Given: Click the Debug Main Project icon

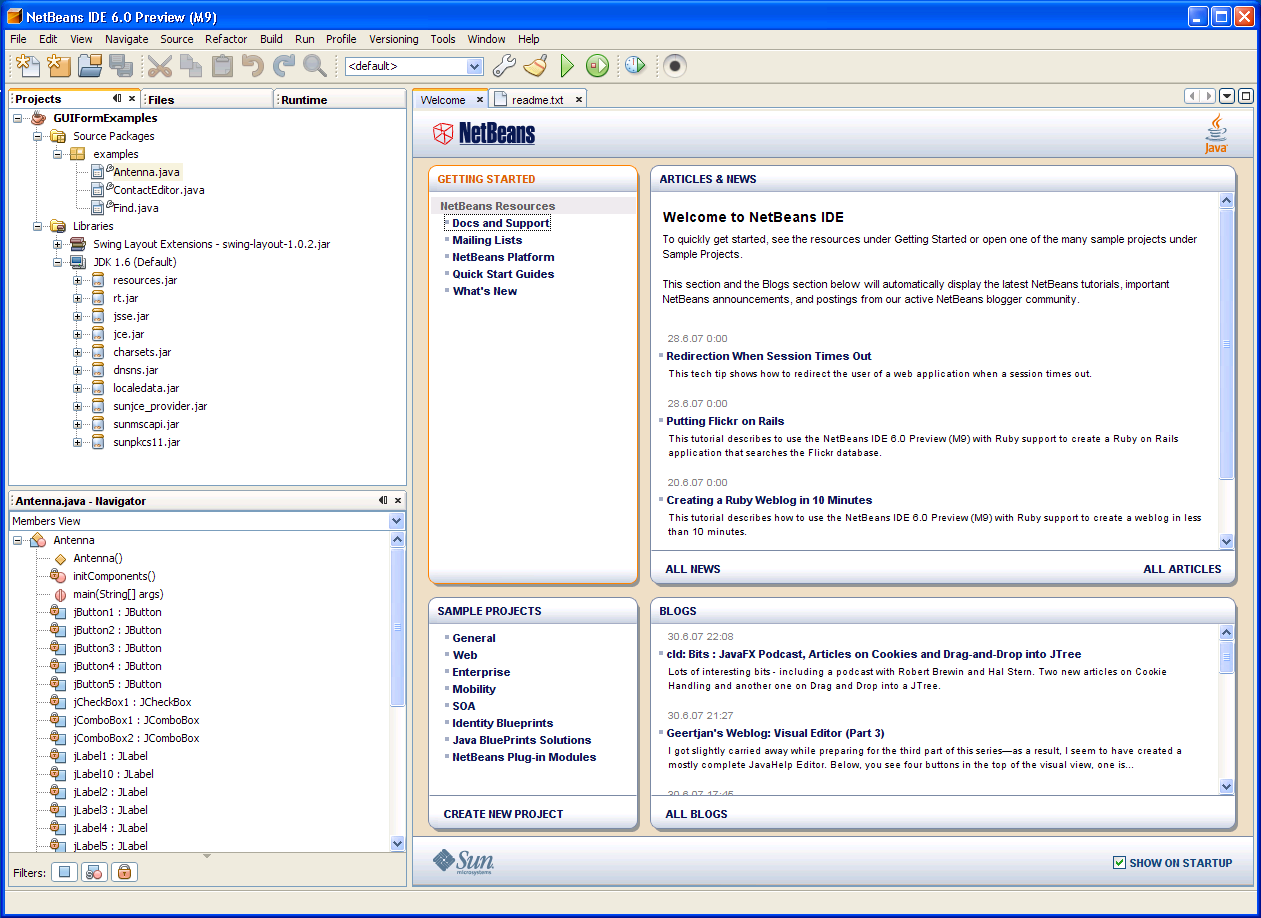Looking at the screenshot, I should 598,66.
